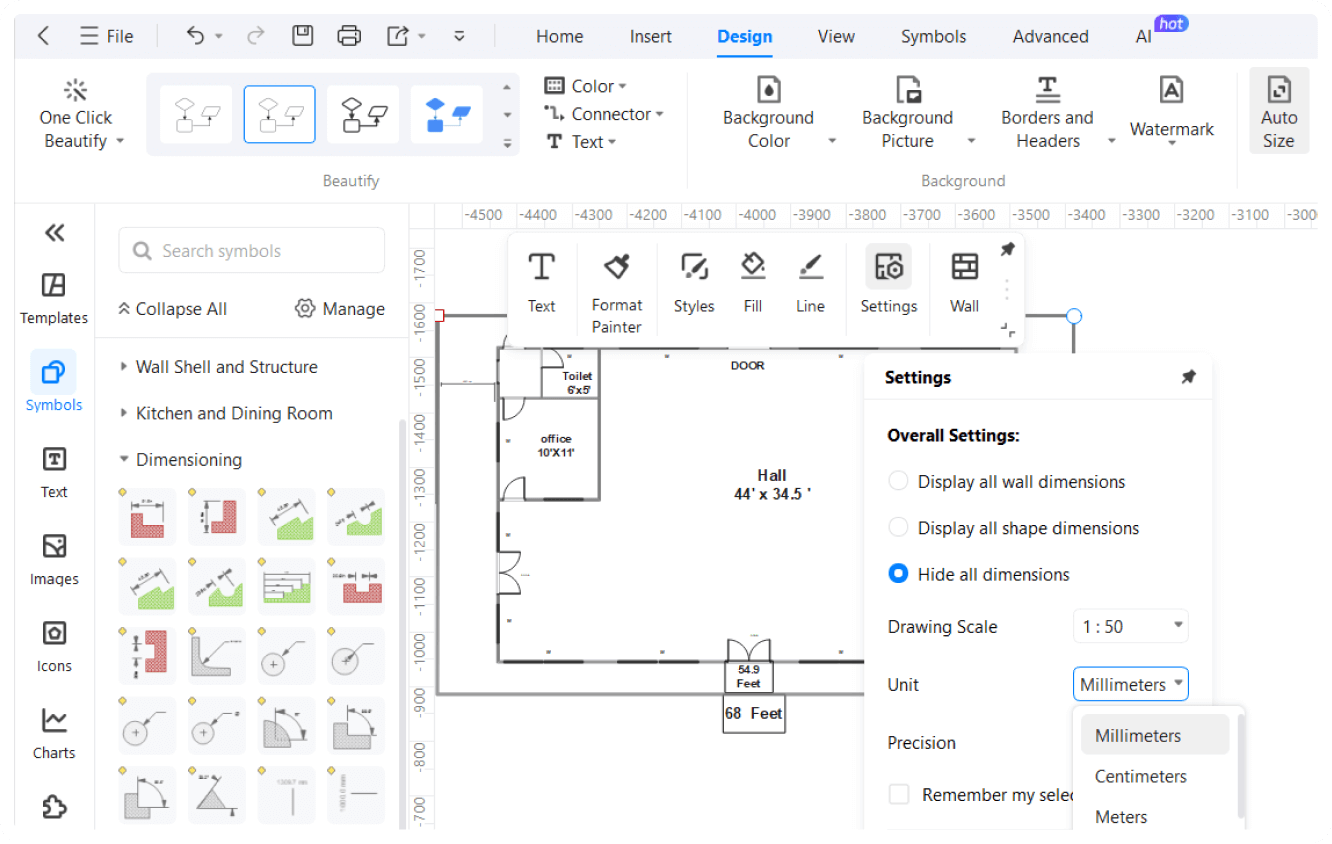Open the quick access customize dropdown

[x=459, y=36]
